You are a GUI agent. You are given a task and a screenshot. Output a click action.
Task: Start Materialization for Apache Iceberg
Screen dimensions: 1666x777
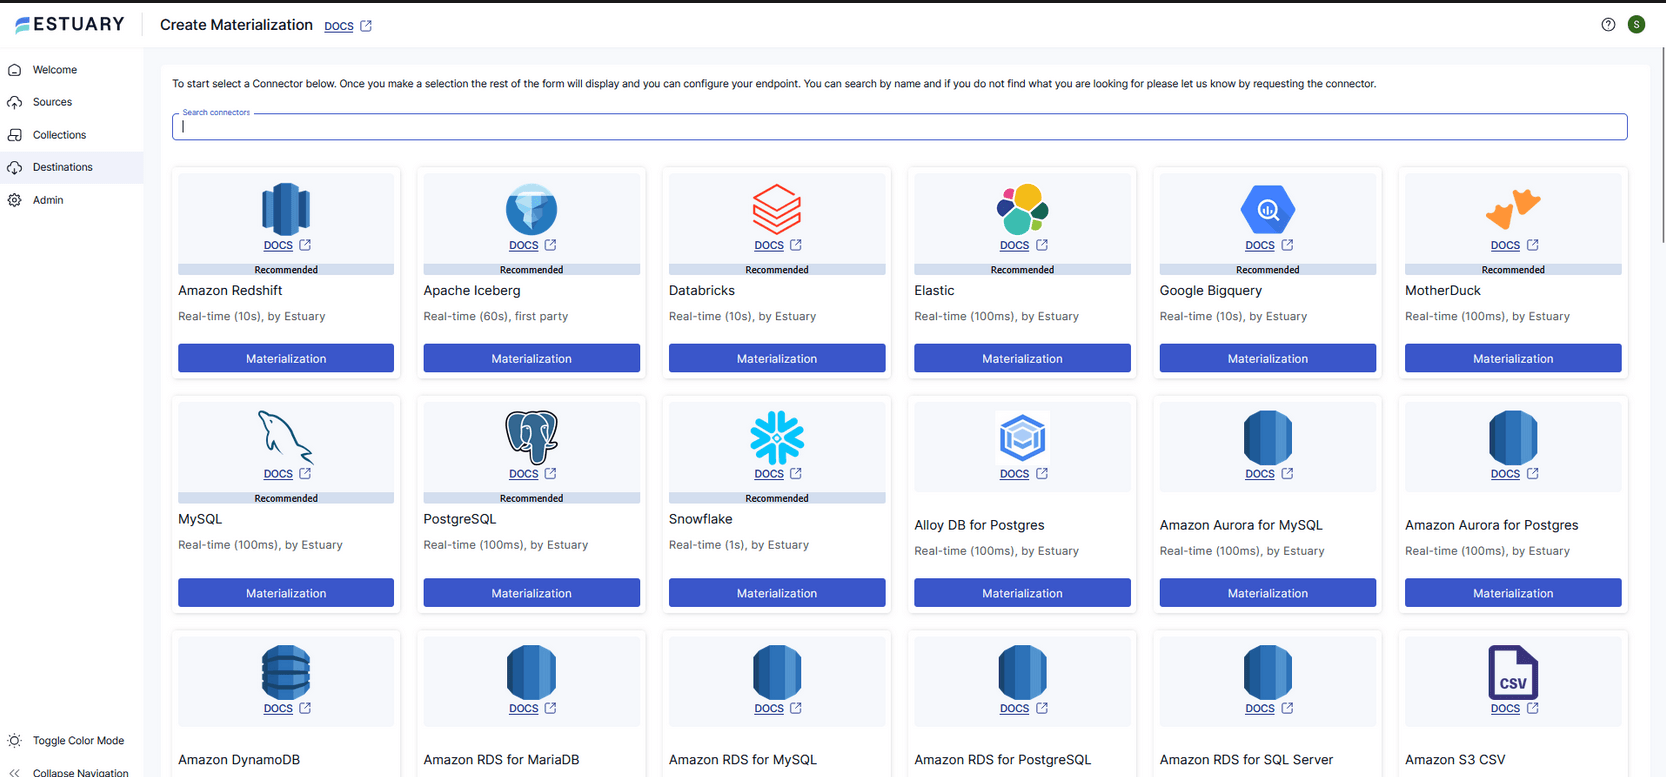531,358
